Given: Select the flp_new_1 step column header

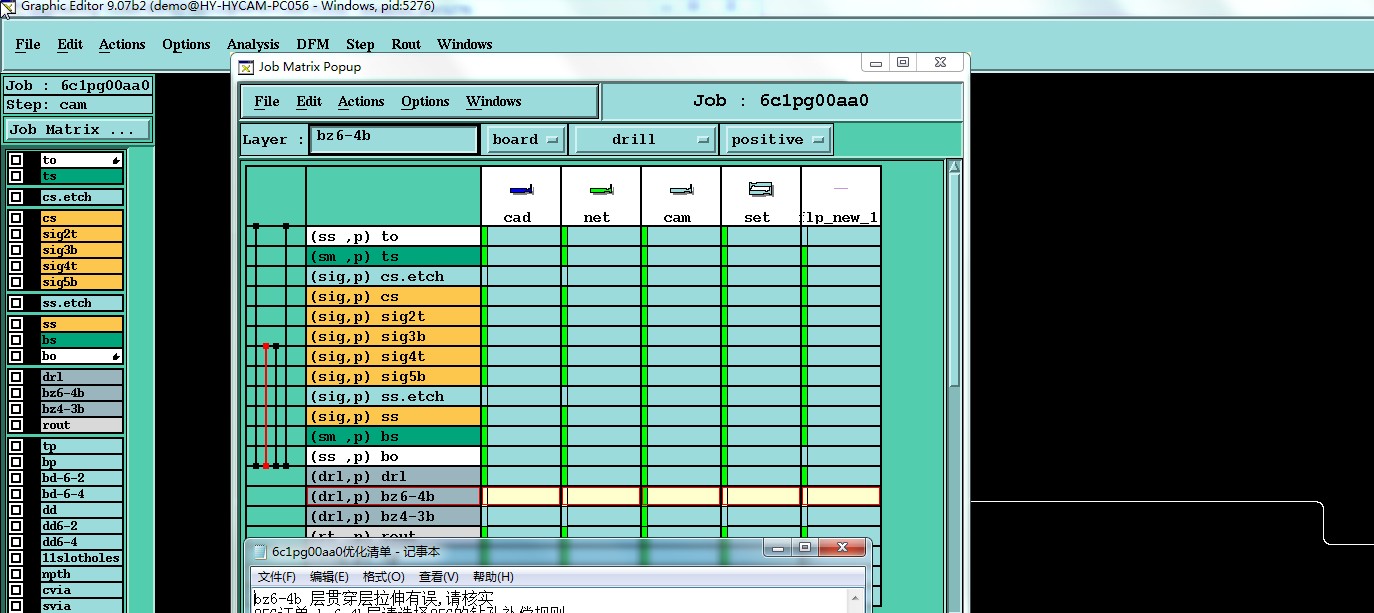Looking at the screenshot, I should click(841, 196).
